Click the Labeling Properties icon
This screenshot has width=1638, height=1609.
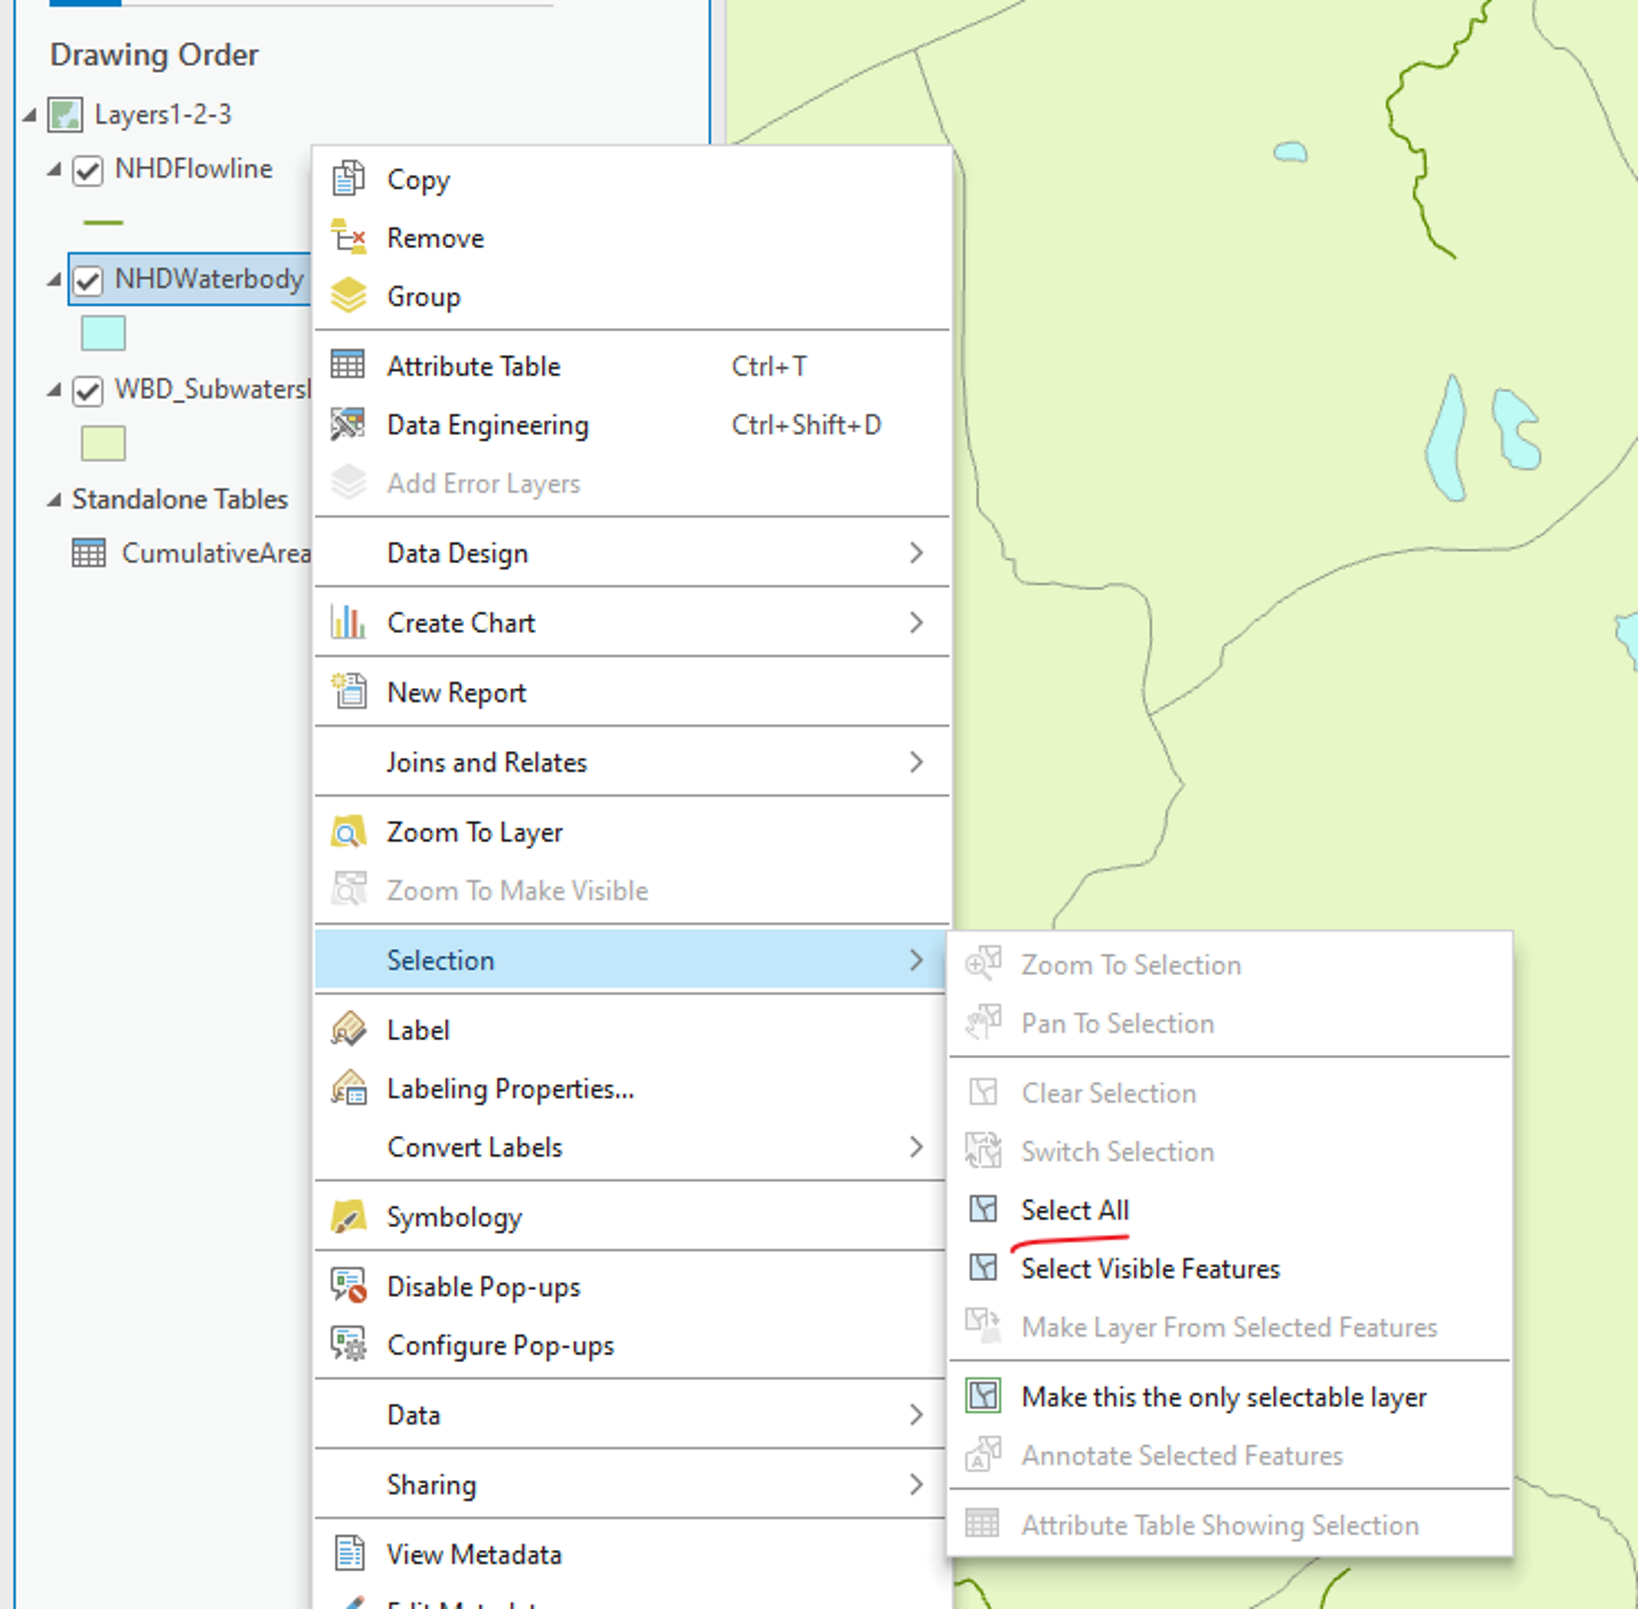point(347,1089)
